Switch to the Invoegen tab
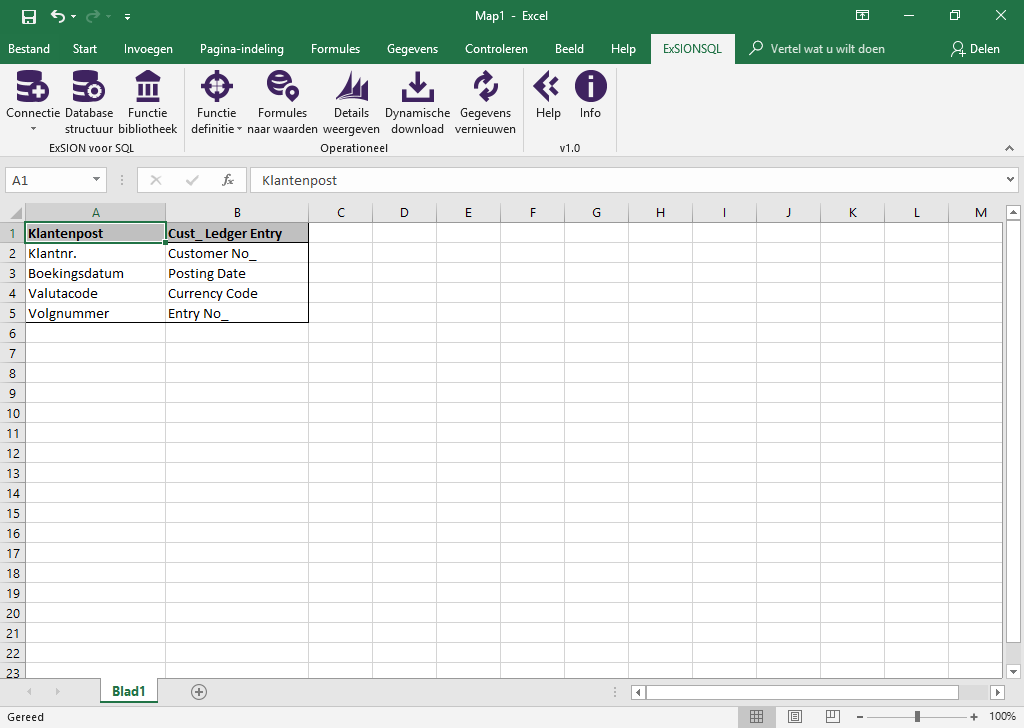Viewport: 1024px width, 728px height. tap(148, 49)
